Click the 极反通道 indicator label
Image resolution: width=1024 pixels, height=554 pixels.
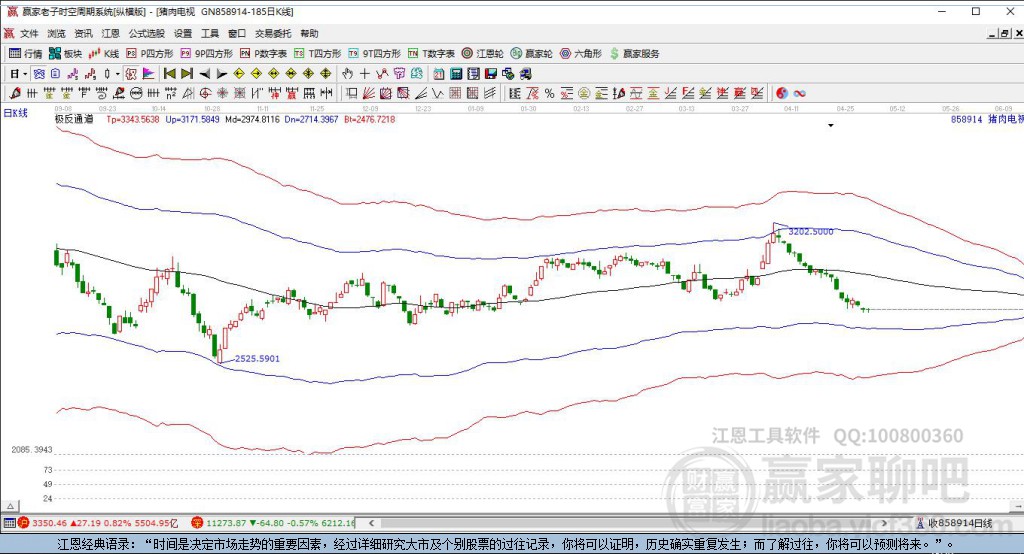74,119
